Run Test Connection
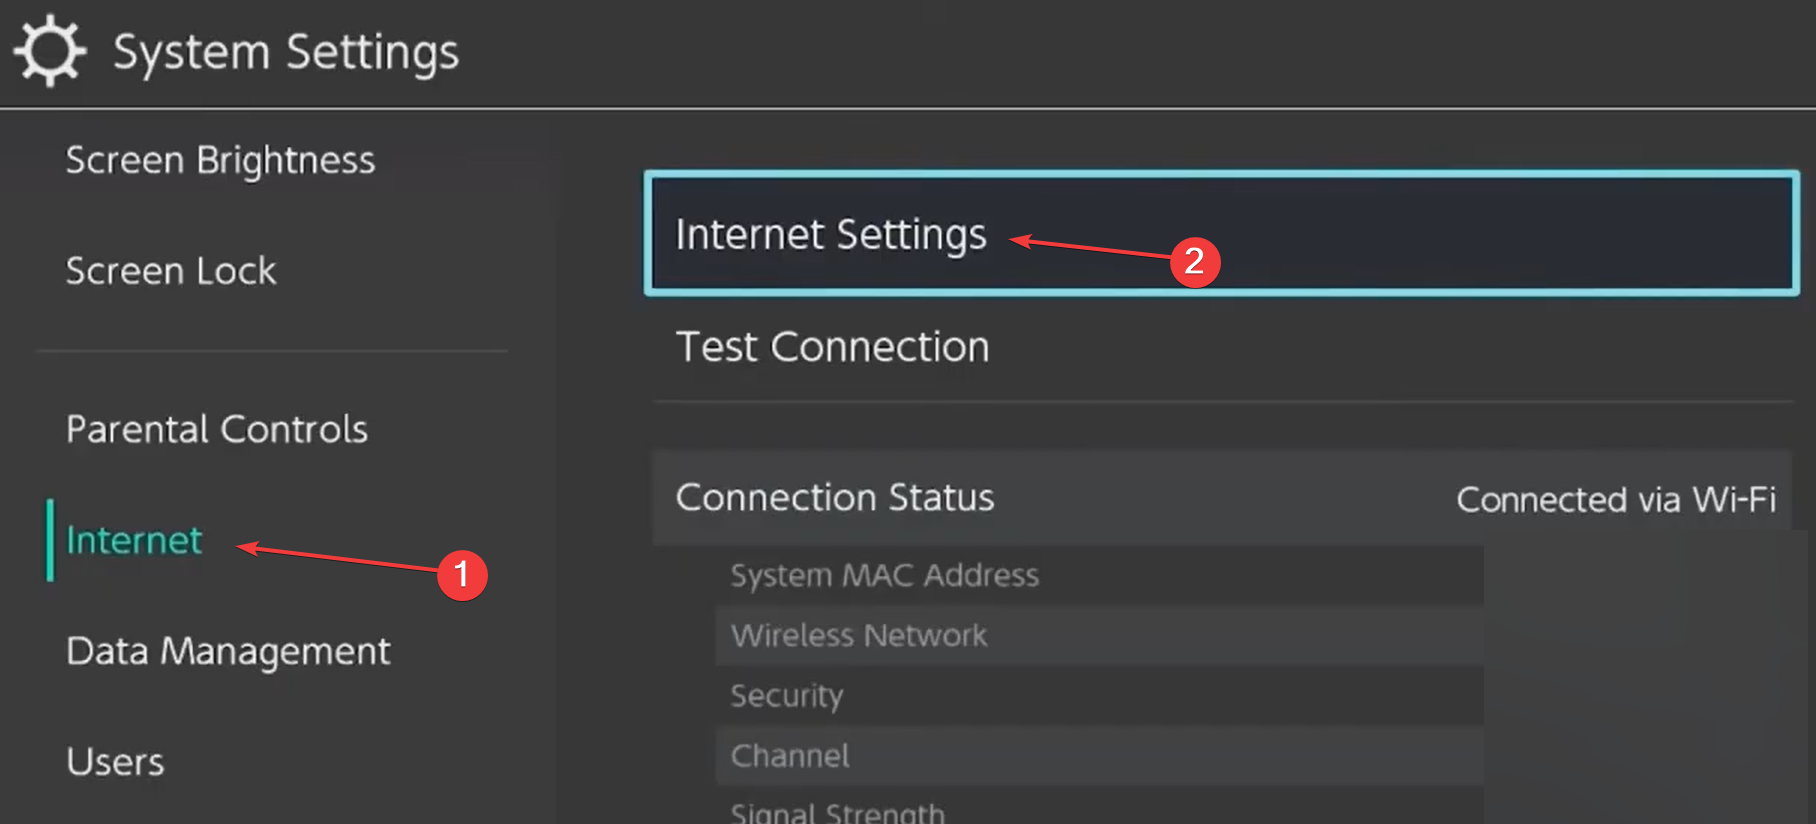Screen dimensions: 1816x824 pos(1221,347)
